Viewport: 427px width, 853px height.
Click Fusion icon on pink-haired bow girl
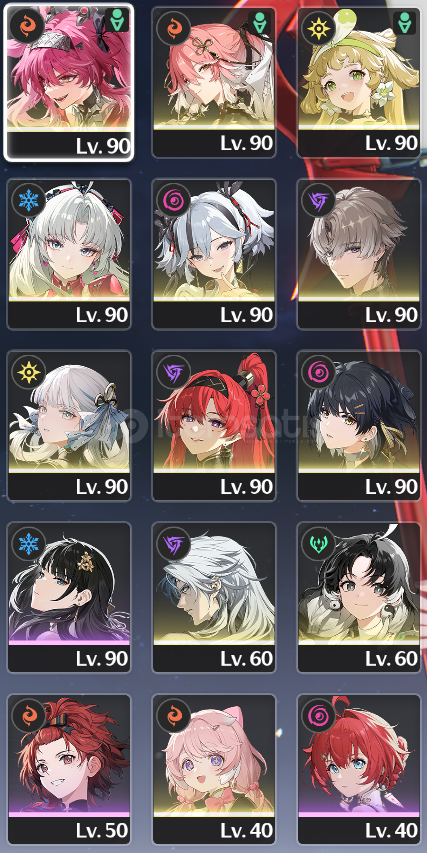click(x=173, y=715)
